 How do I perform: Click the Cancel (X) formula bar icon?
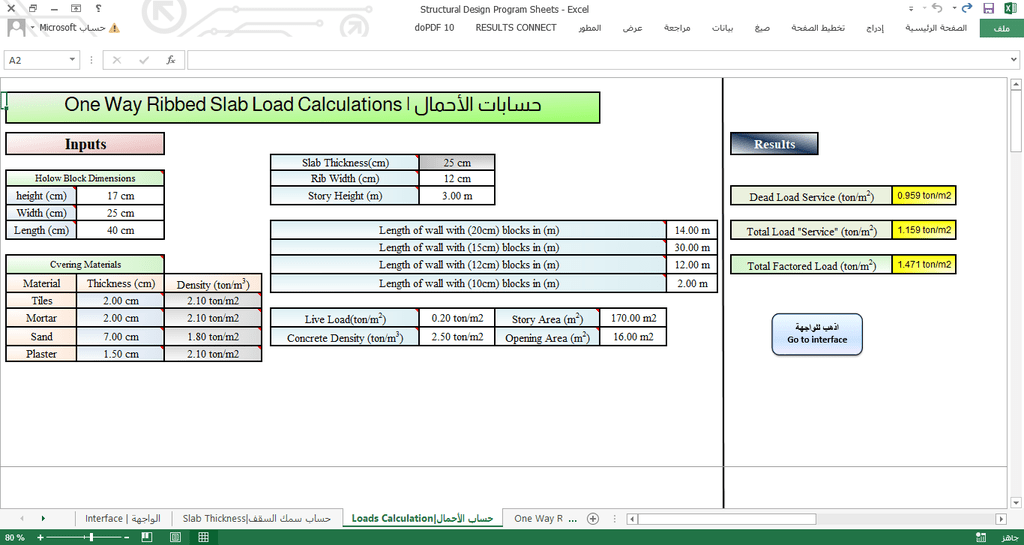click(117, 60)
